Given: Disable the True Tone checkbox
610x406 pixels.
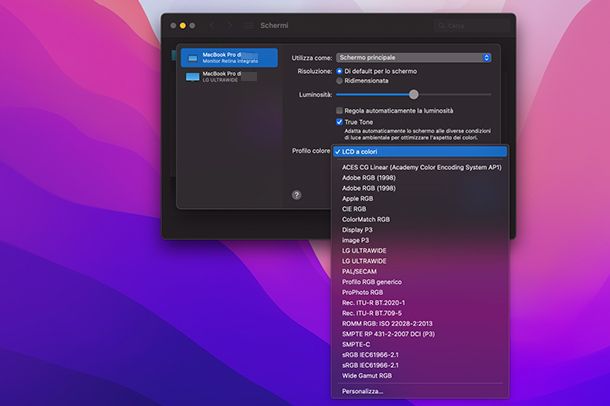Looking at the screenshot, I should click(339, 122).
